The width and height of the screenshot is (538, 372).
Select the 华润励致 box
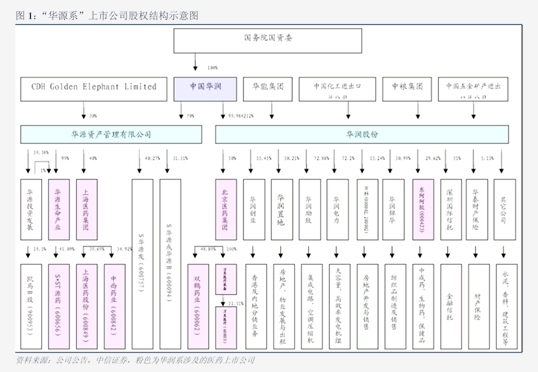point(309,209)
